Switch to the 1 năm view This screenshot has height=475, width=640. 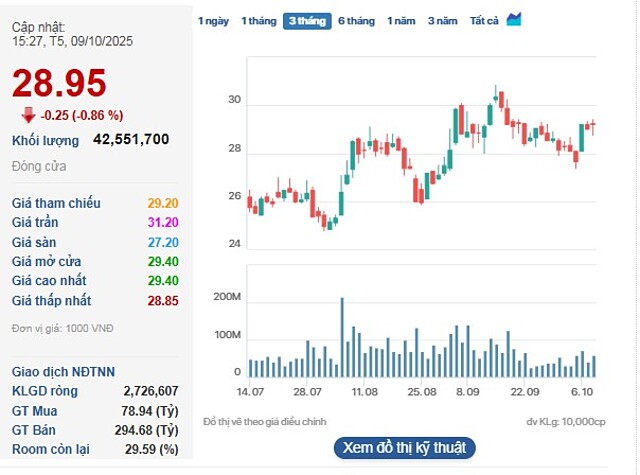pos(401,20)
